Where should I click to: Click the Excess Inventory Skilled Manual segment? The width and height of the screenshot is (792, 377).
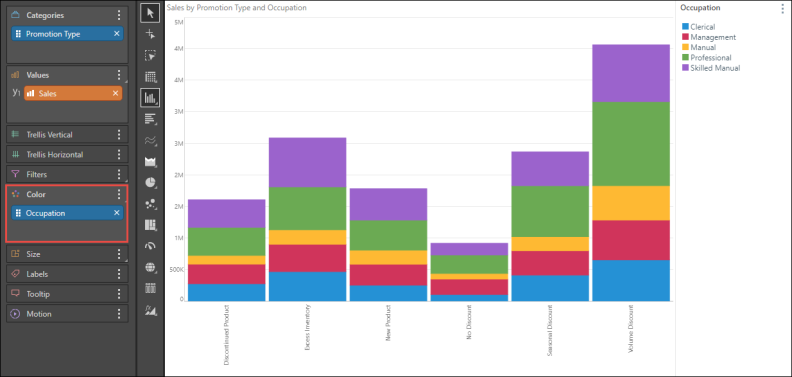coord(308,162)
